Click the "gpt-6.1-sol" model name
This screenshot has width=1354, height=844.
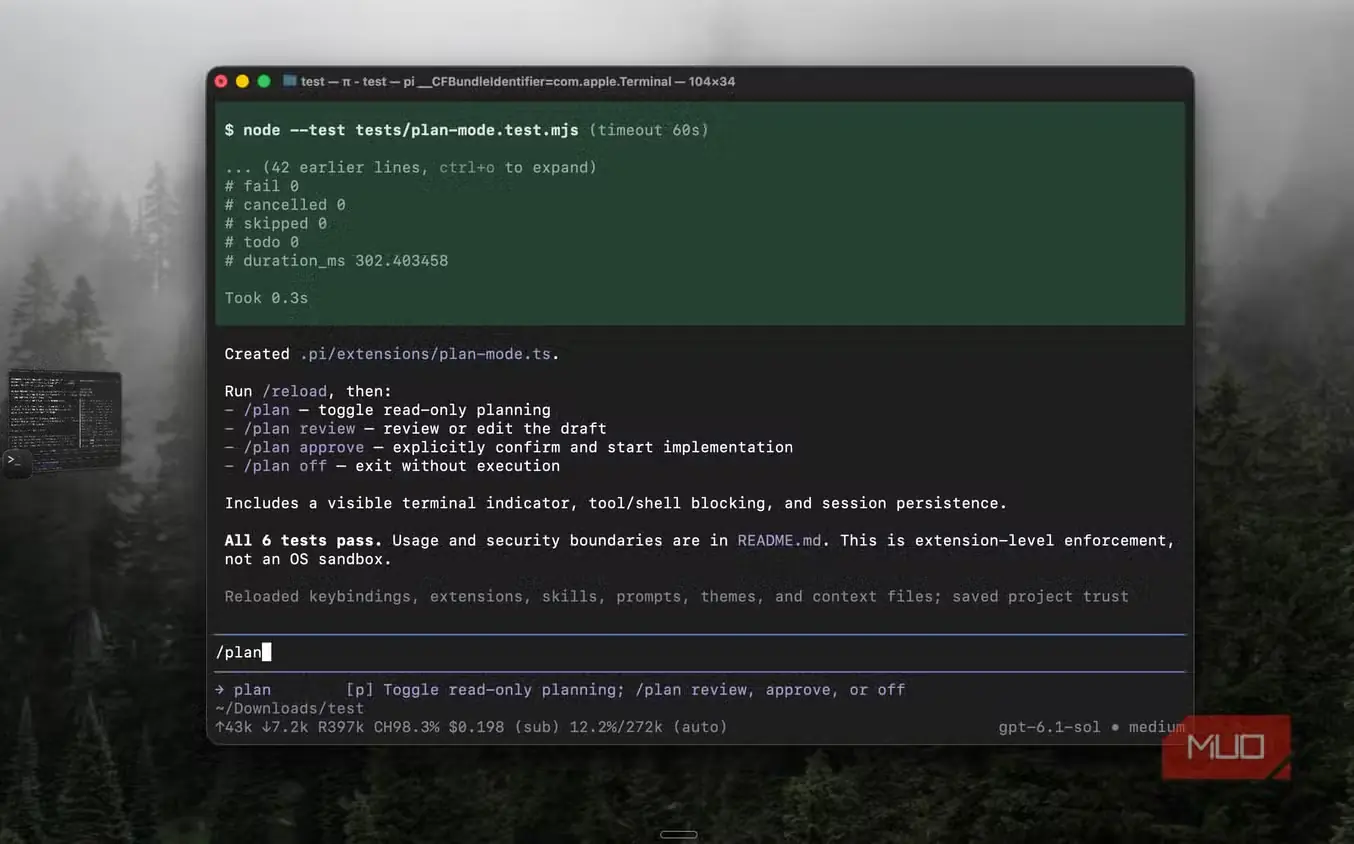[1049, 727]
